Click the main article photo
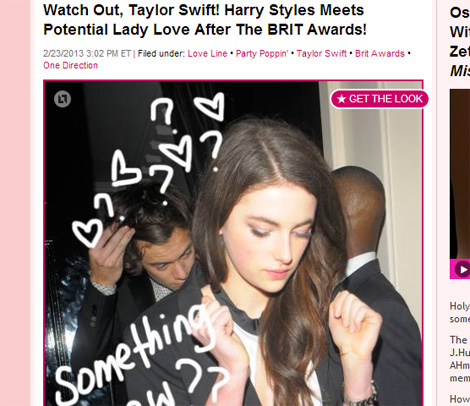 tap(233, 243)
